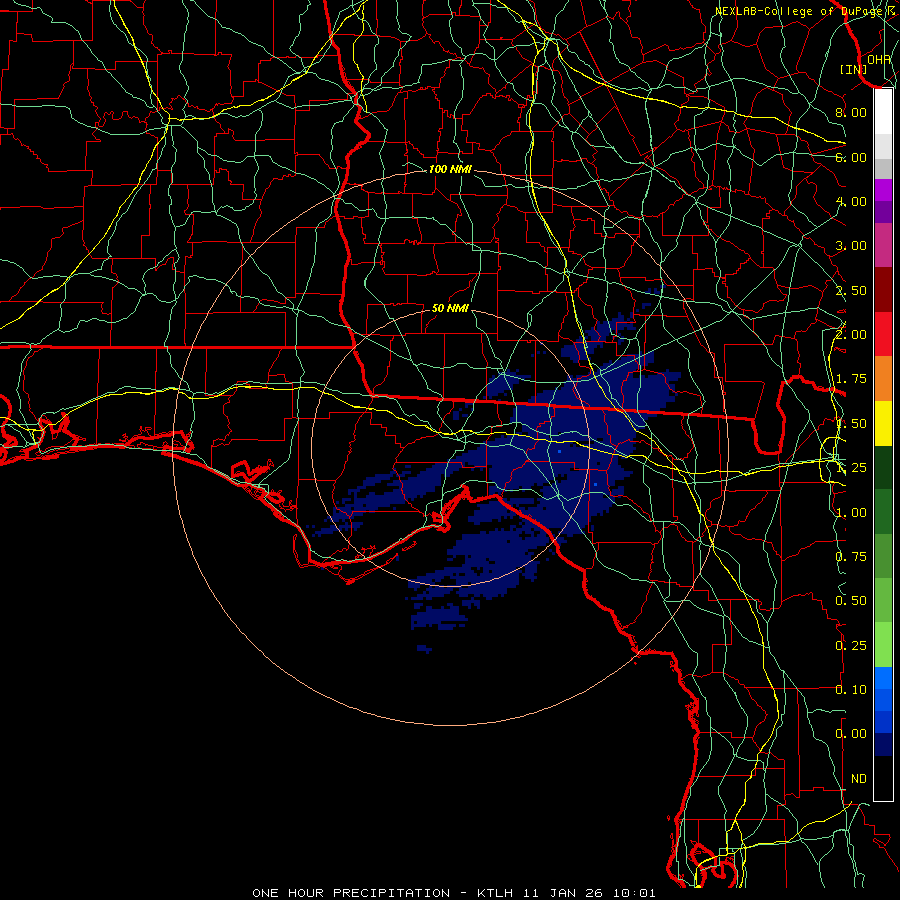Click the 1.75 legend value
Viewport: 900px width, 900px height.
pyautogui.click(x=851, y=379)
